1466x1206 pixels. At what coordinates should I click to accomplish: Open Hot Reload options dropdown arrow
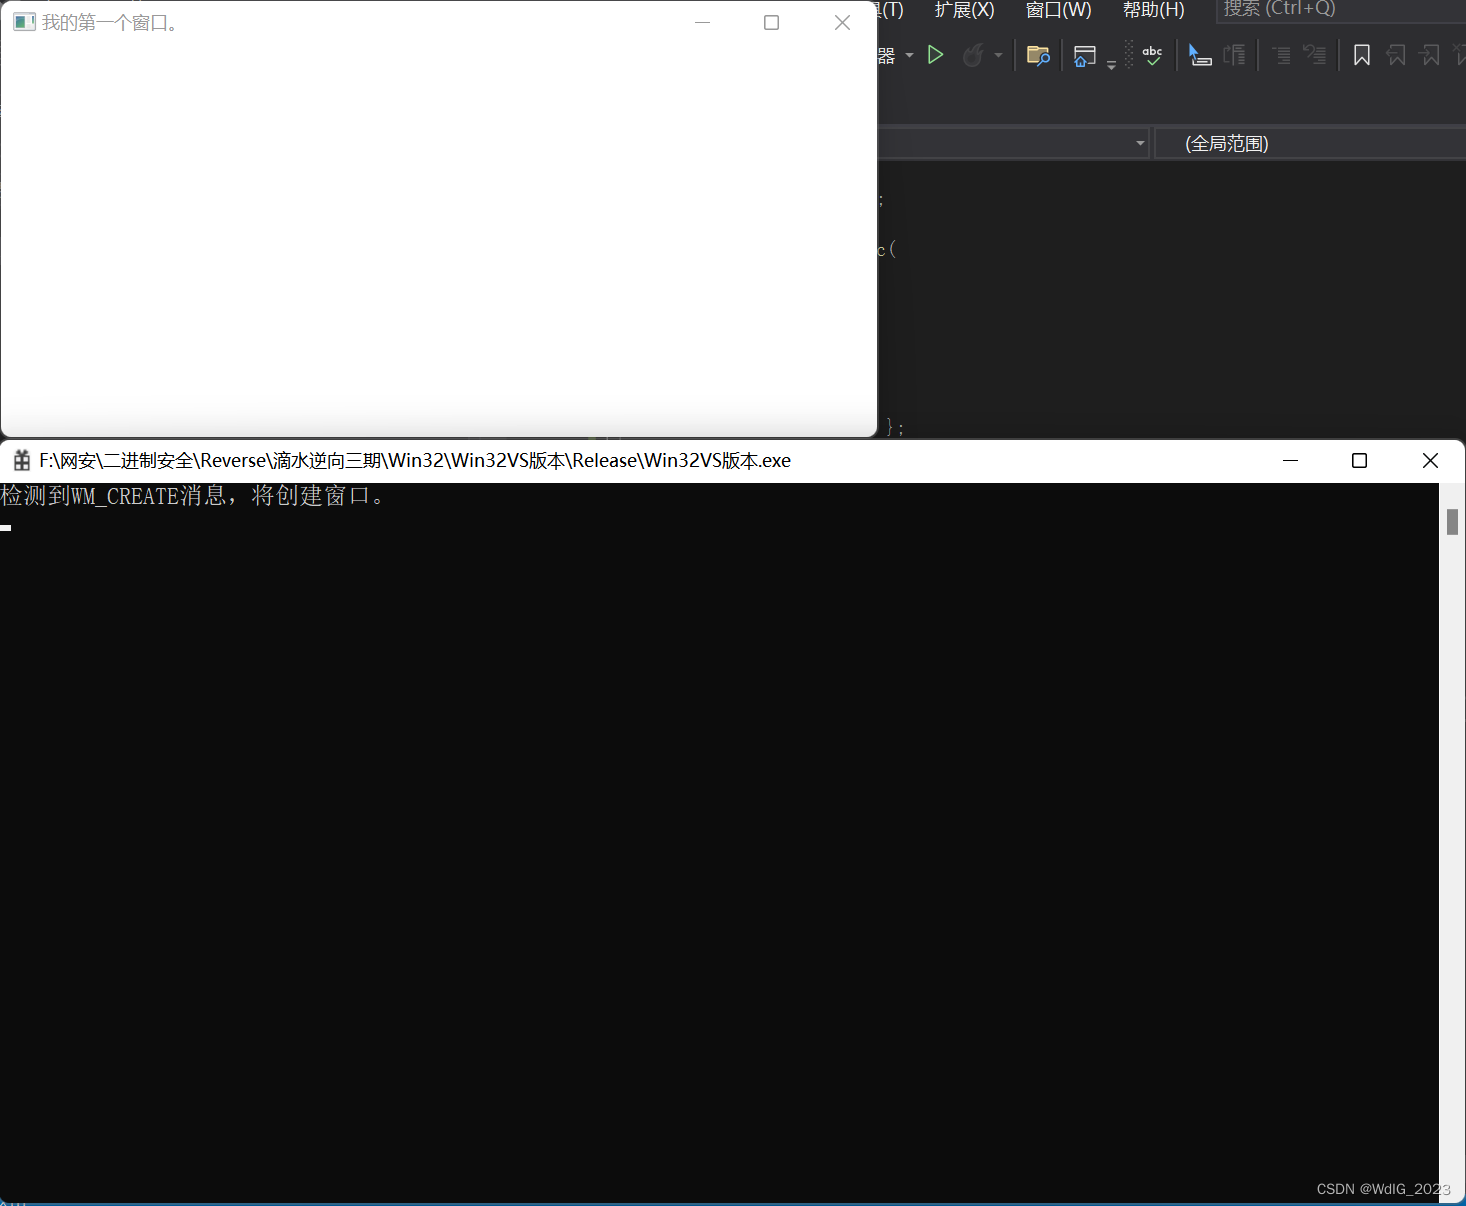coord(998,55)
